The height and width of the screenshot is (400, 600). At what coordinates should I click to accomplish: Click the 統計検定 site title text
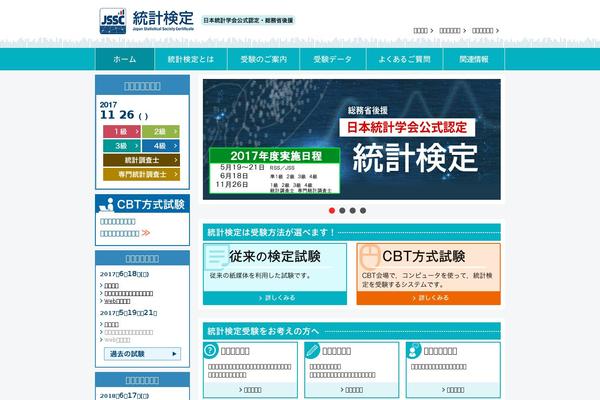coord(163,18)
